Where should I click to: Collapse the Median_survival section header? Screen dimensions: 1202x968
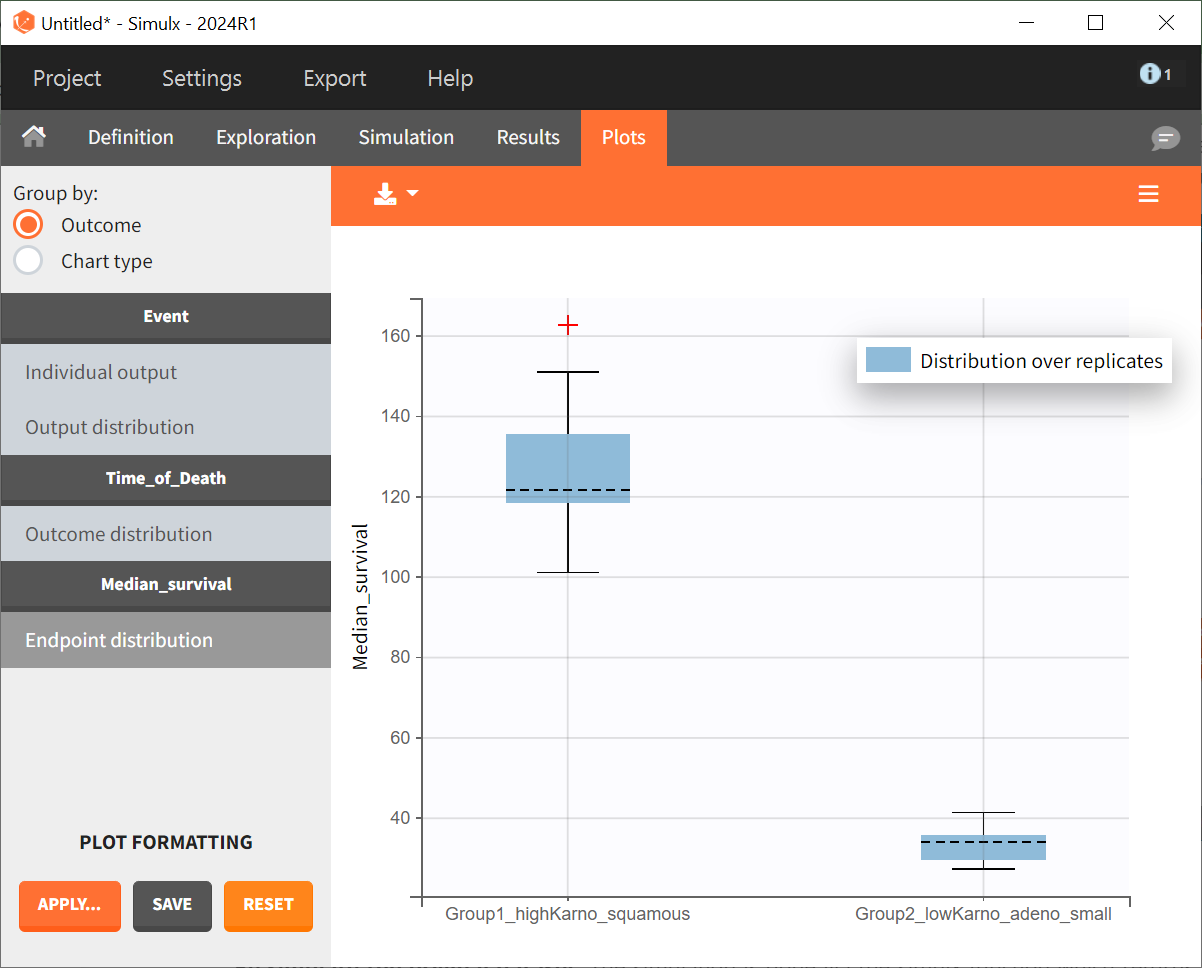click(x=166, y=584)
